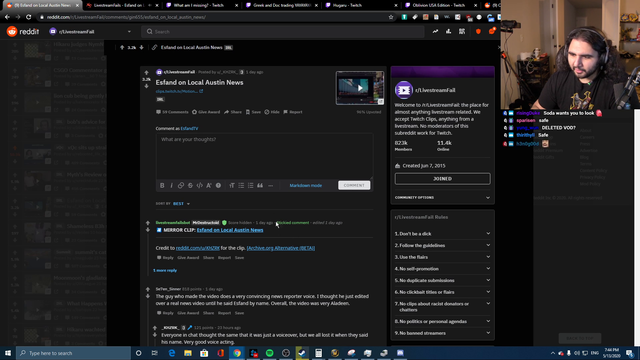The height and width of the screenshot is (360, 640).
Task: Apply italic formatting in comment editor
Action: [x=171, y=185]
